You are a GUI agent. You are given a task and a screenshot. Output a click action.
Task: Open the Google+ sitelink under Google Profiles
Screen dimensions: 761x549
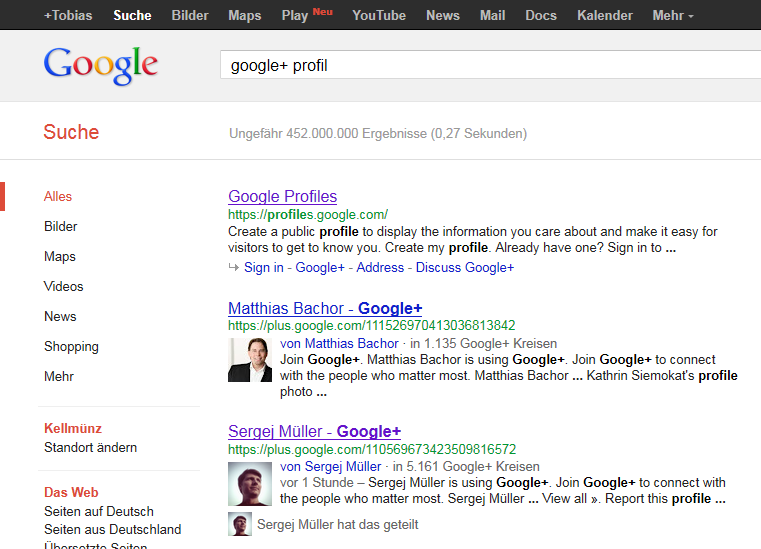pos(320,267)
